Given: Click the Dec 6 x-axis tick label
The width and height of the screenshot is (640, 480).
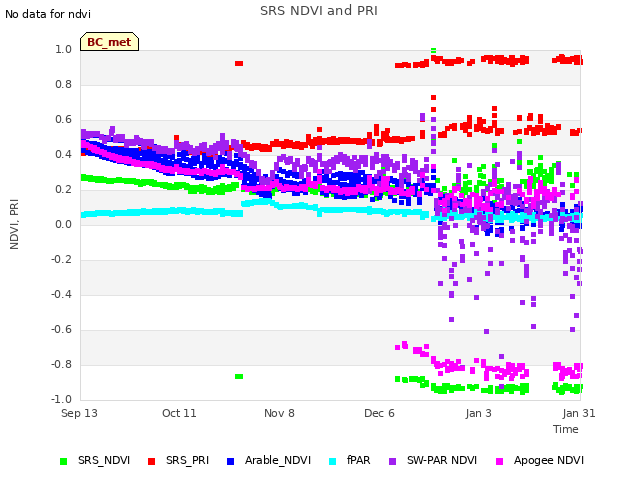Looking at the screenshot, I should [x=379, y=413].
